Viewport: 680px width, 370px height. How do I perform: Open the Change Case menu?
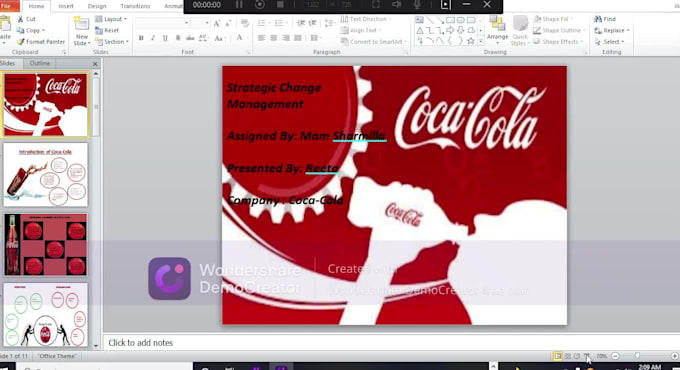(219, 38)
